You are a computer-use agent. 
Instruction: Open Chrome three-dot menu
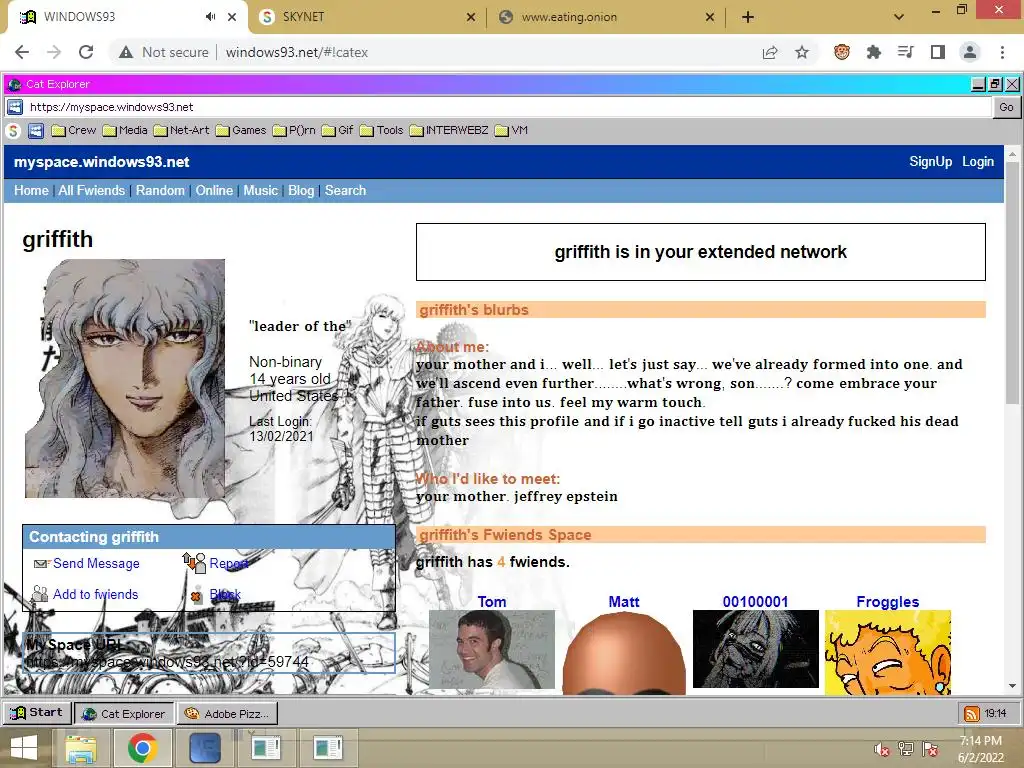click(1002, 52)
